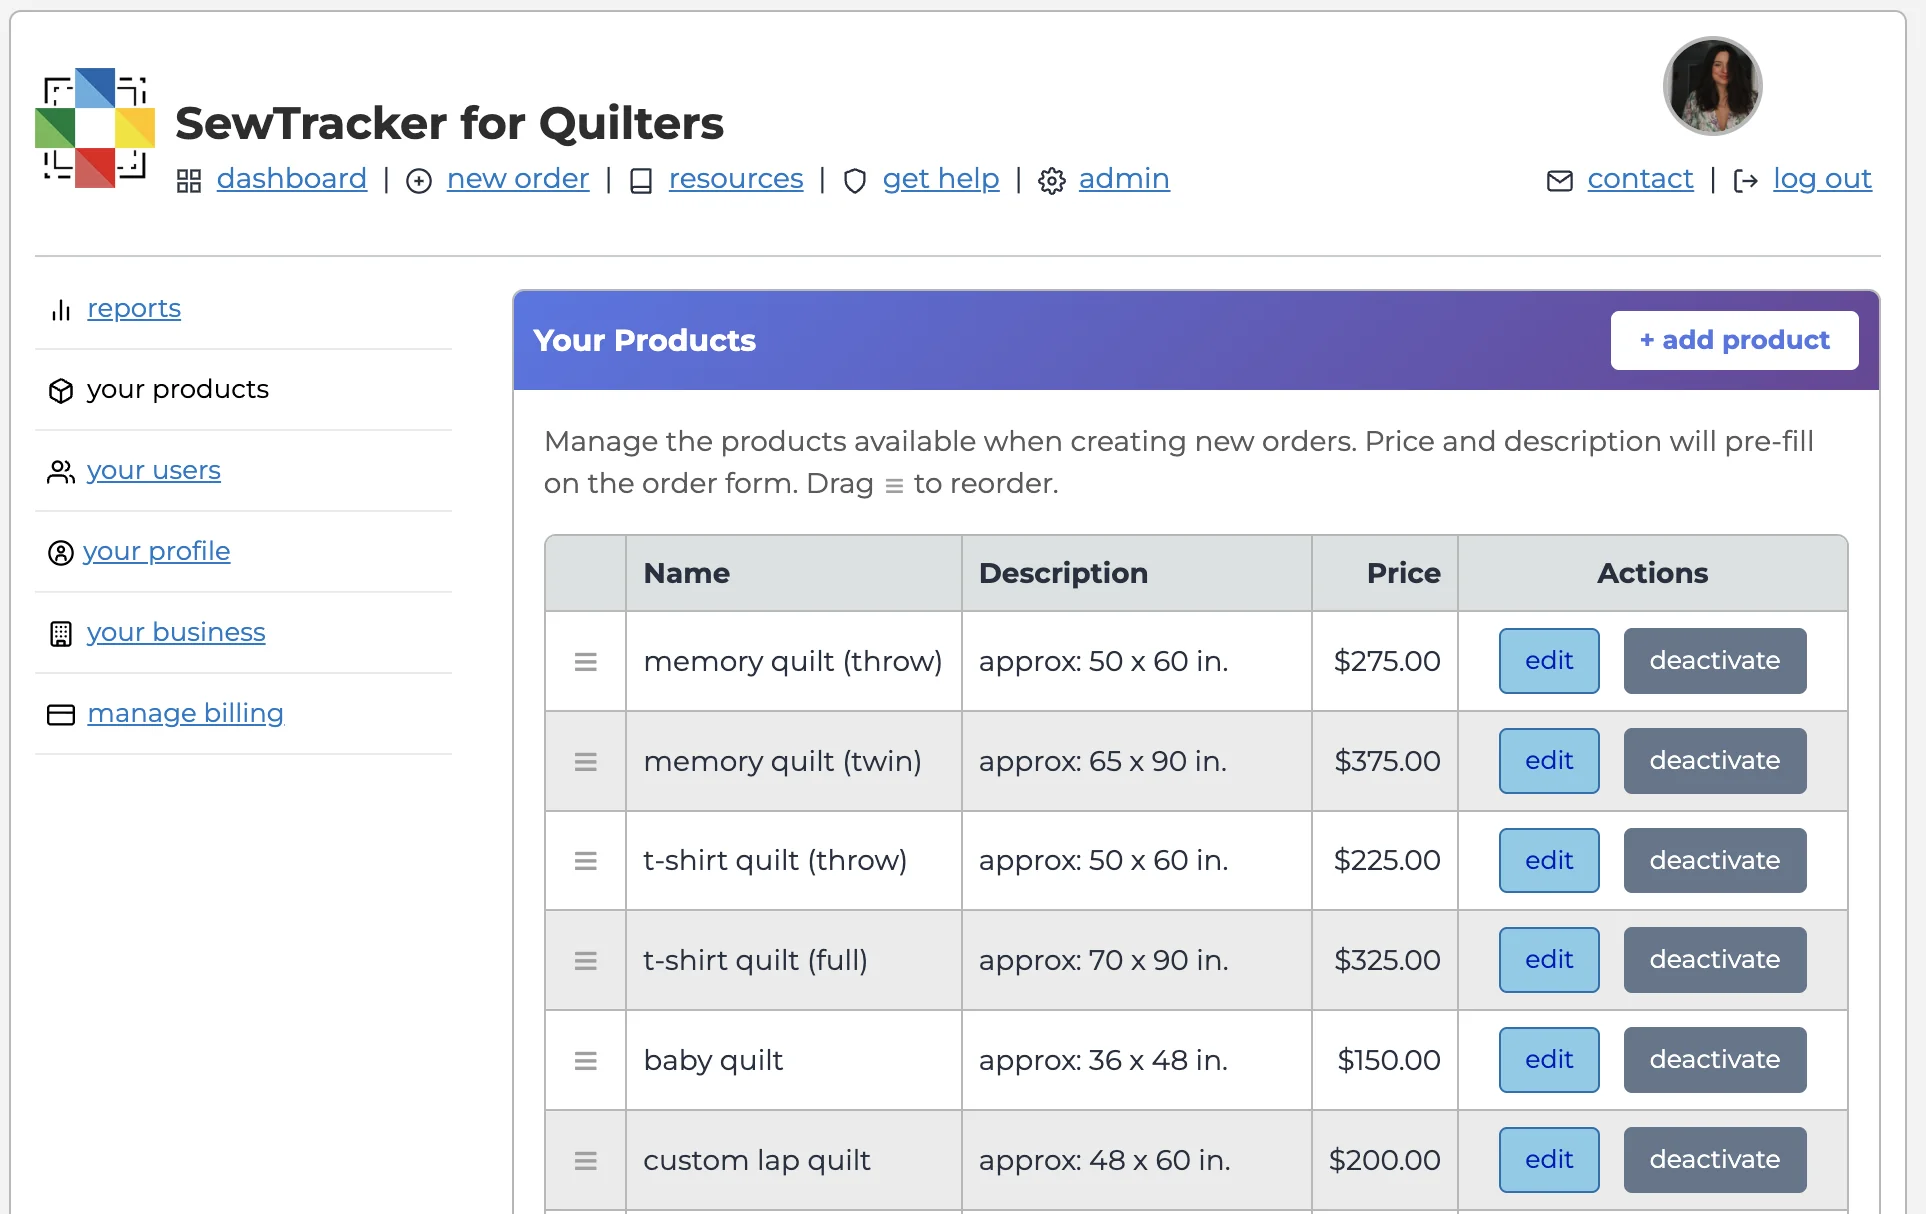The image size is (1926, 1214).
Task: Click the your users people icon
Action: click(60, 472)
